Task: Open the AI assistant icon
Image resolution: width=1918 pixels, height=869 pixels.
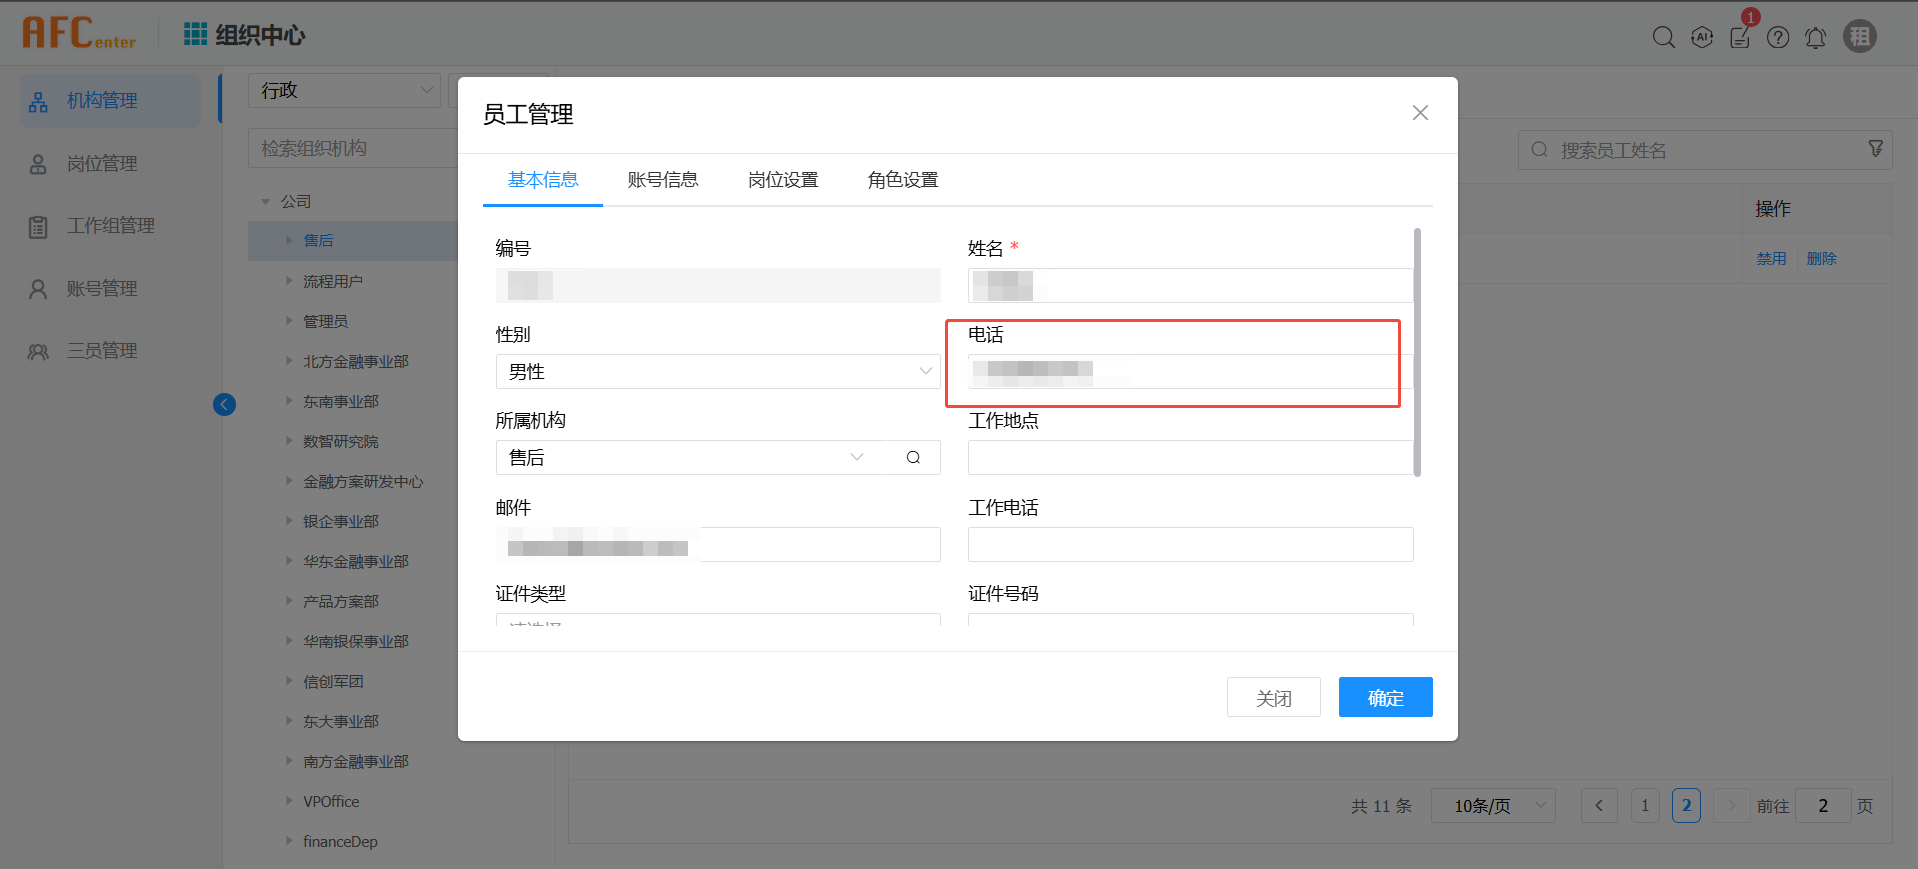Action: (1701, 38)
